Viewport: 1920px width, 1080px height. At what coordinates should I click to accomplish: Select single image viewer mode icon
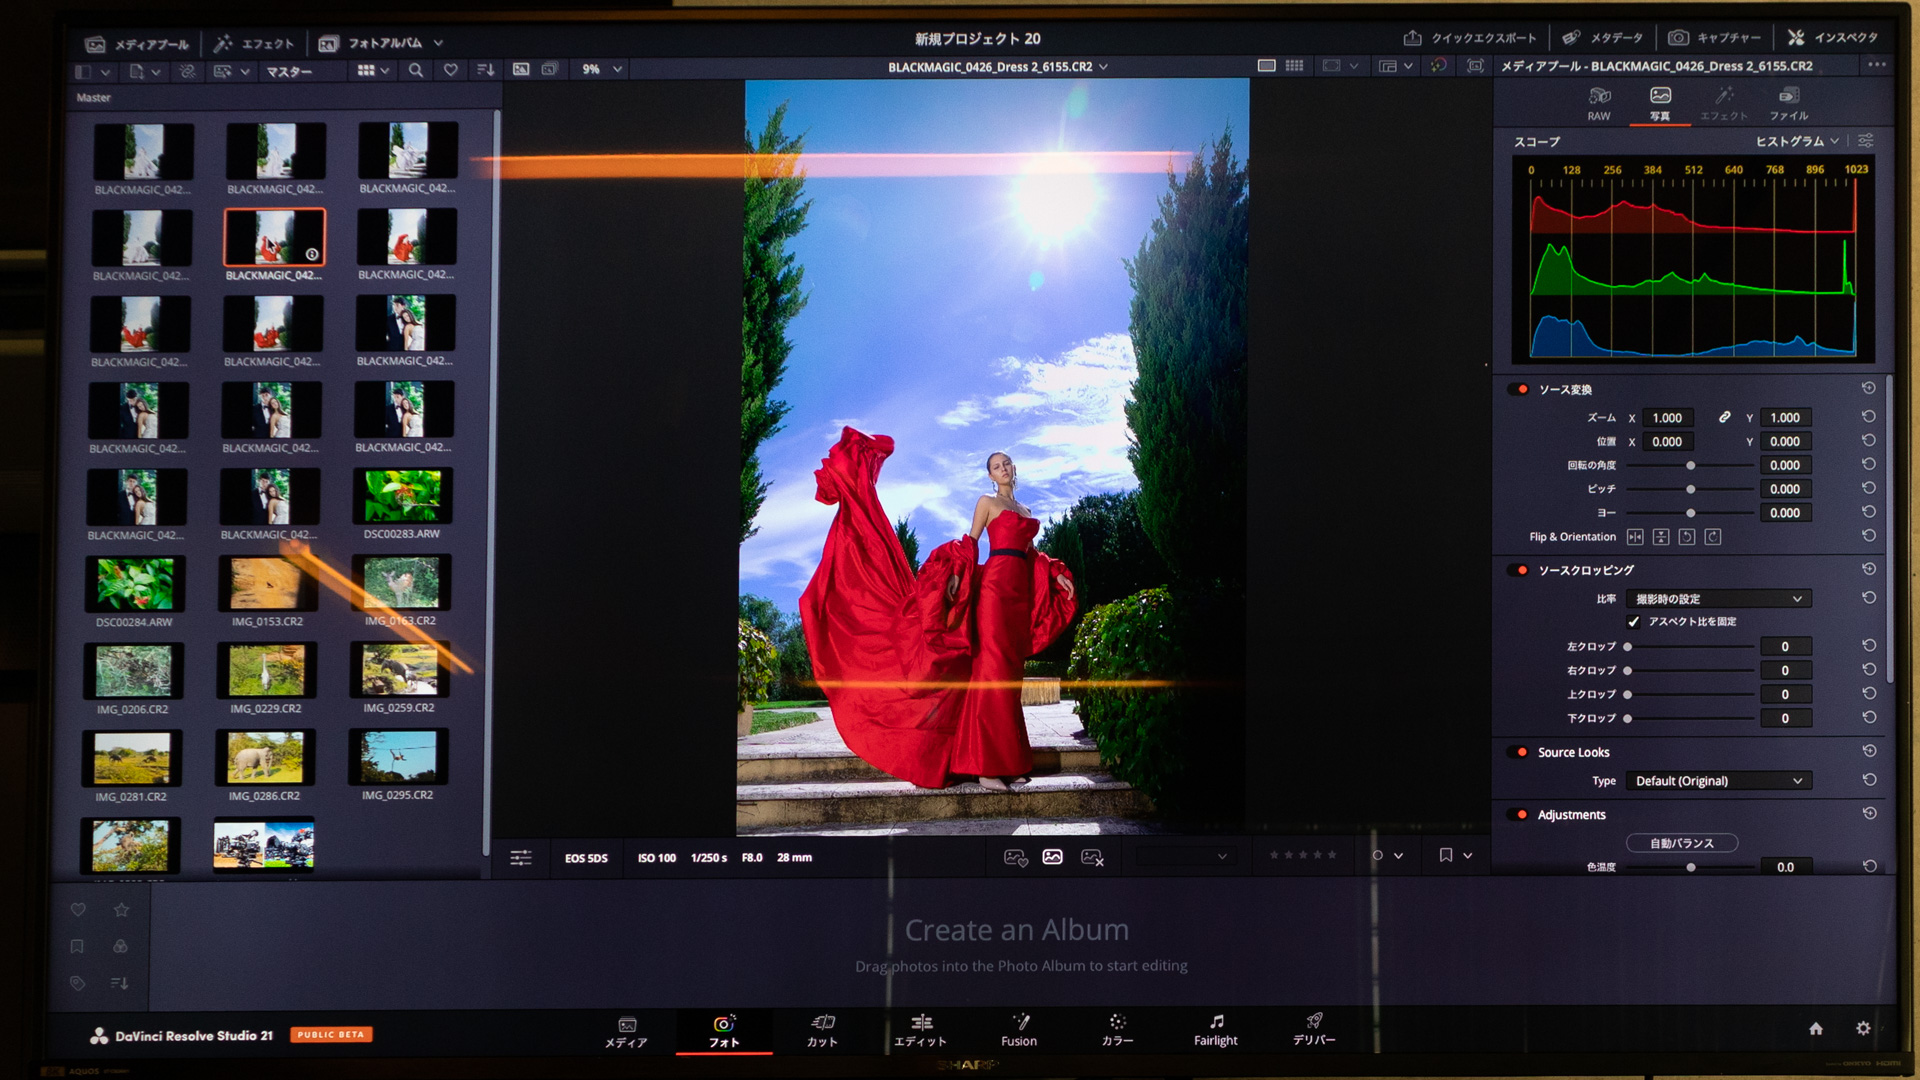(521, 69)
